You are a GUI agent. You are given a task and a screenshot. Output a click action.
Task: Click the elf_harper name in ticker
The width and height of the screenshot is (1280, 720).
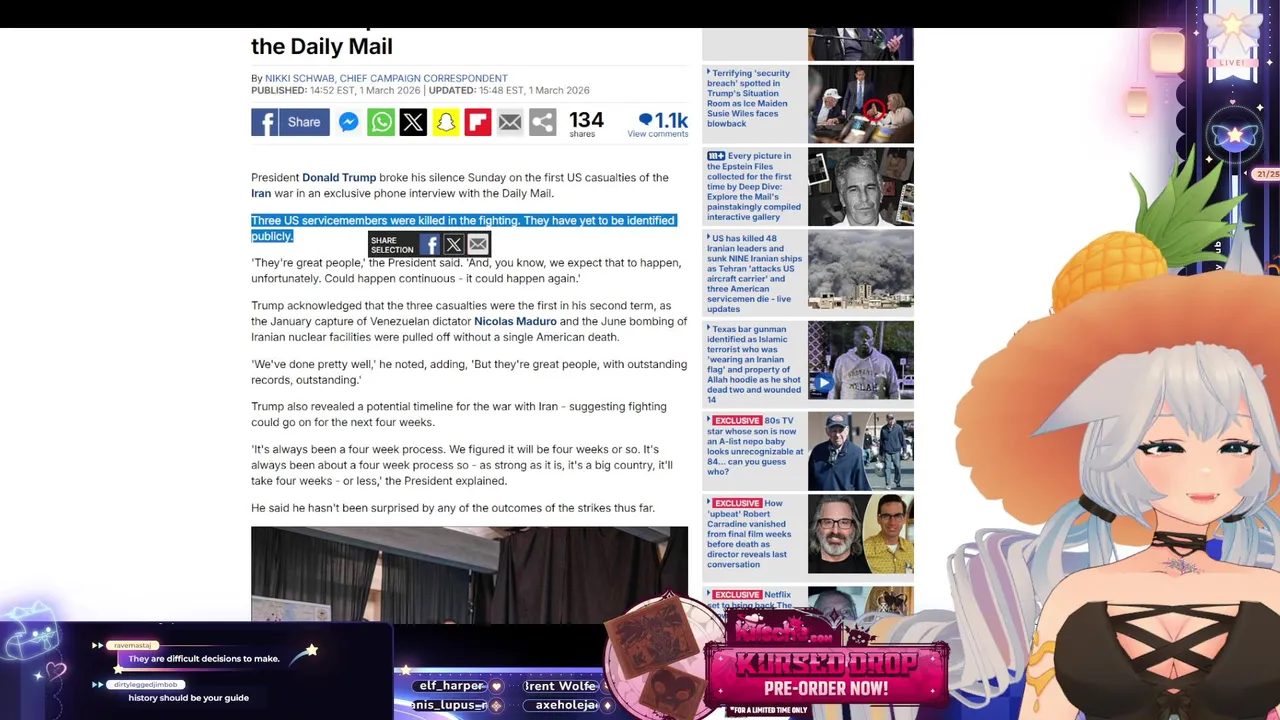(452, 686)
